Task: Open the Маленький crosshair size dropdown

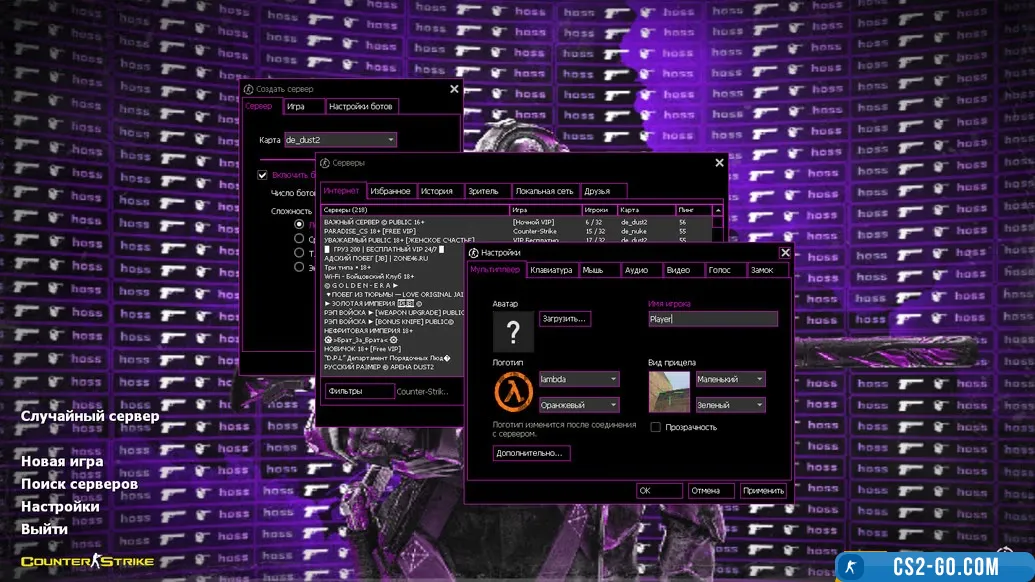Action: coord(759,379)
